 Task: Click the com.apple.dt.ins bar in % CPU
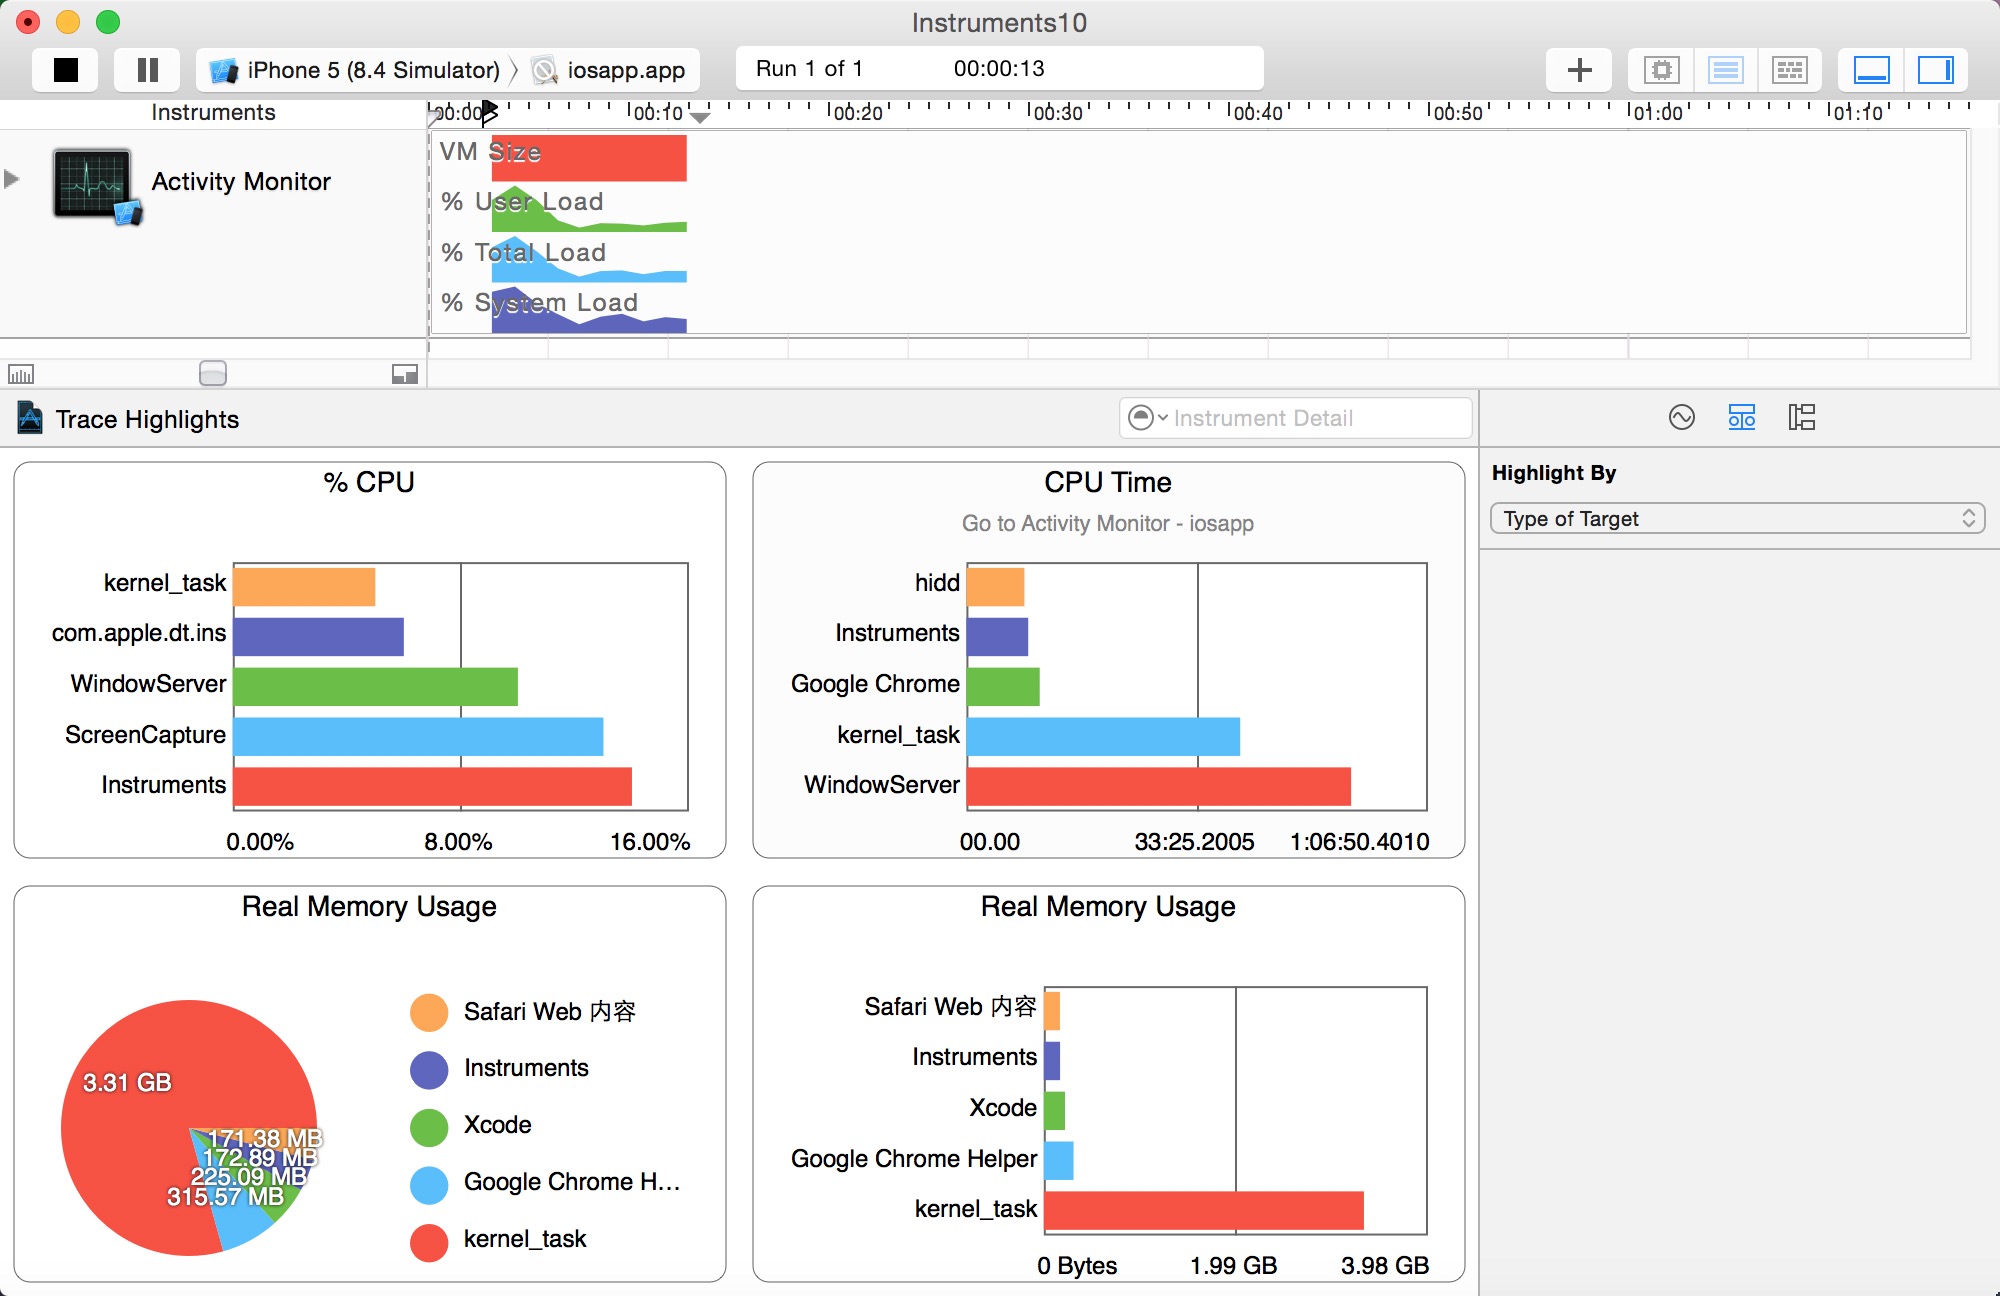click(x=319, y=636)
